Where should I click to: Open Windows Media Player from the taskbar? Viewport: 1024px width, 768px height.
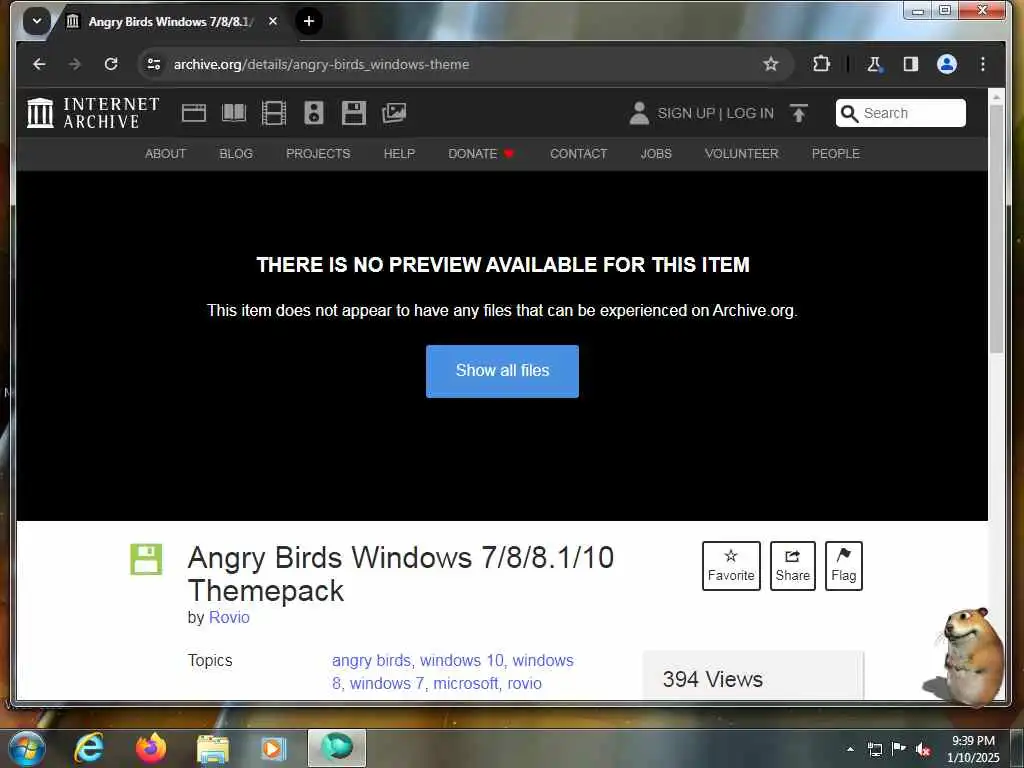(x=274, y=749)
